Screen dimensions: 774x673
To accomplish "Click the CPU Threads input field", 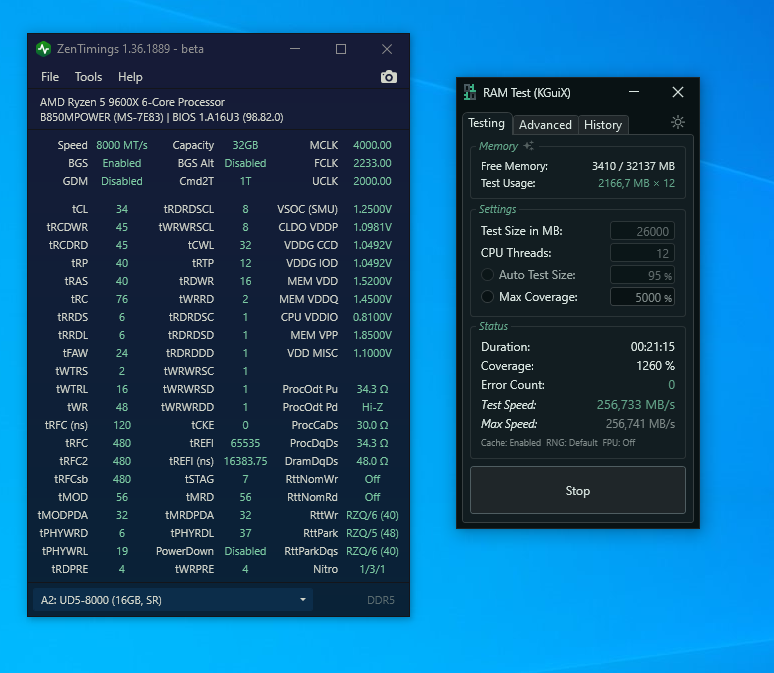I will pyautogui.click(x=642, y=253).
